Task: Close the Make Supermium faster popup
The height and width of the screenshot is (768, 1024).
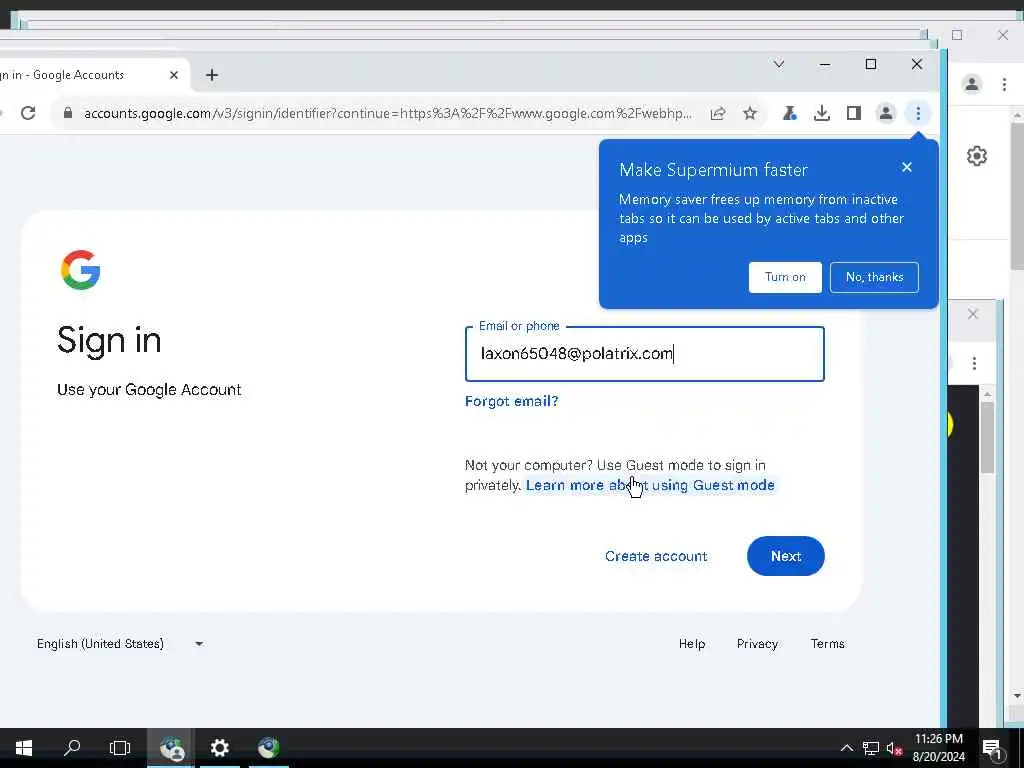Action: [x=906, y=167]
